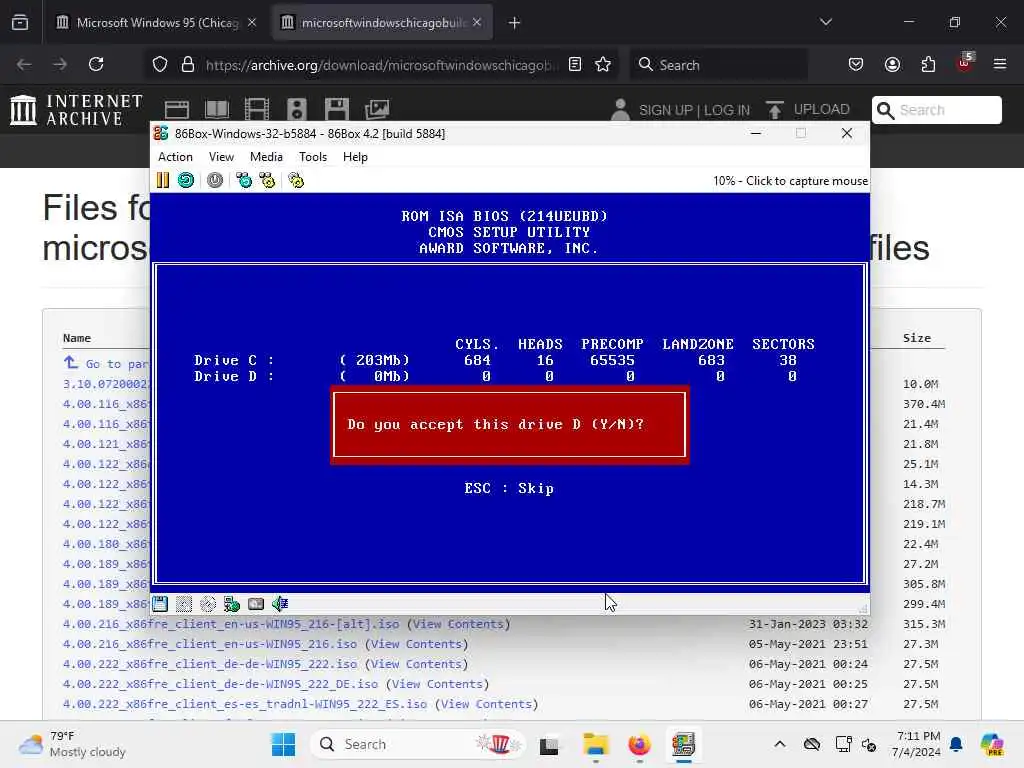Click the 86Box taskbar icon
1024x768 pixels.
click(683, 744)
